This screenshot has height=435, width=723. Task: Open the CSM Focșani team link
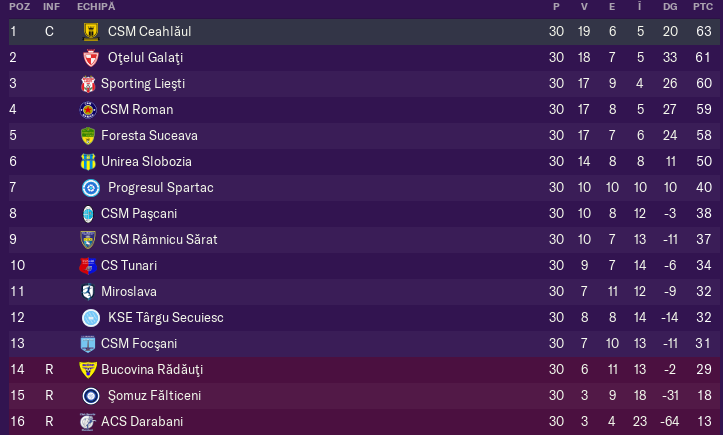point(139,344)
